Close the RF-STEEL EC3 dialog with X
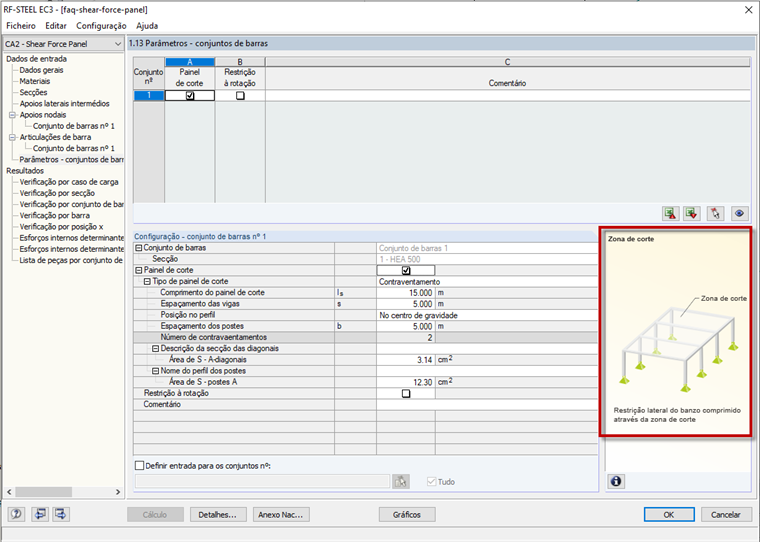The height and width of the screenshot is (542, 760). click(748, 10)
